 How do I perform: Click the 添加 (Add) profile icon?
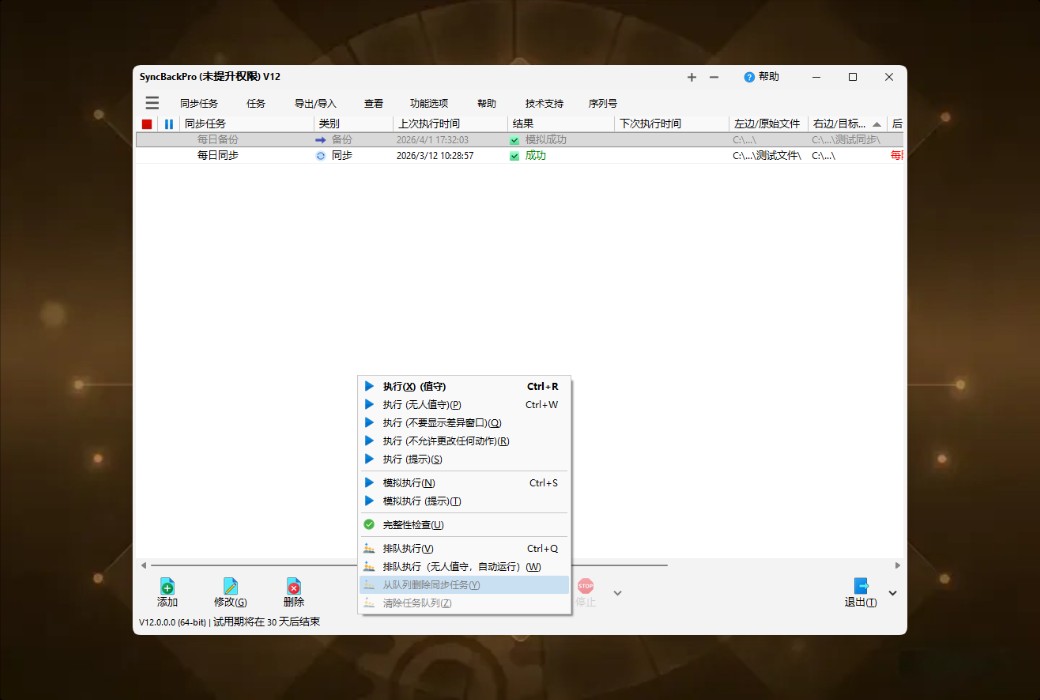point(166,588)
